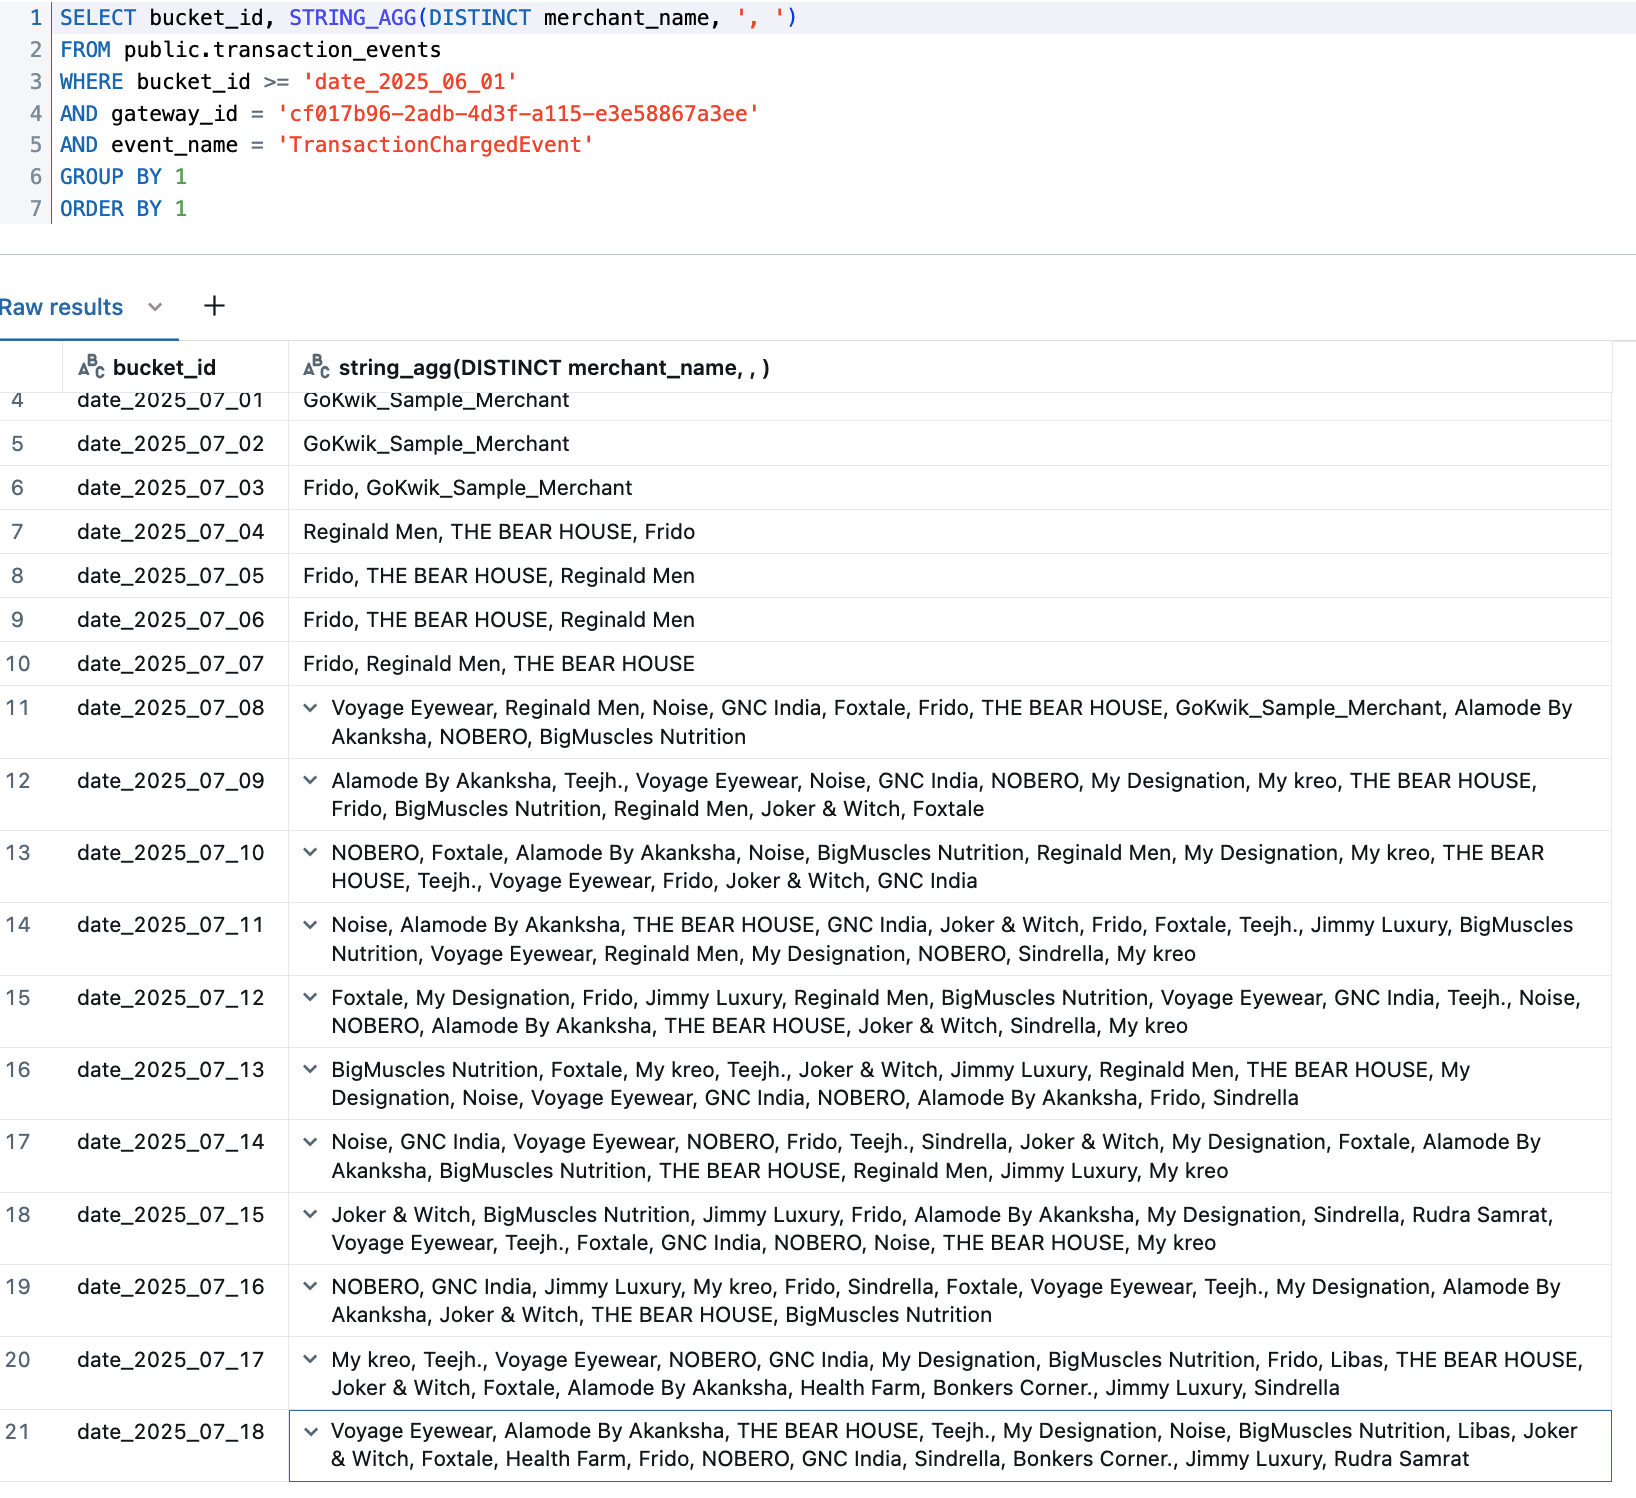This screenshot has height=1498, width=1636.
Task: Collapse the date_2025_07_13 merchant list
Action: click(310, 1070)
